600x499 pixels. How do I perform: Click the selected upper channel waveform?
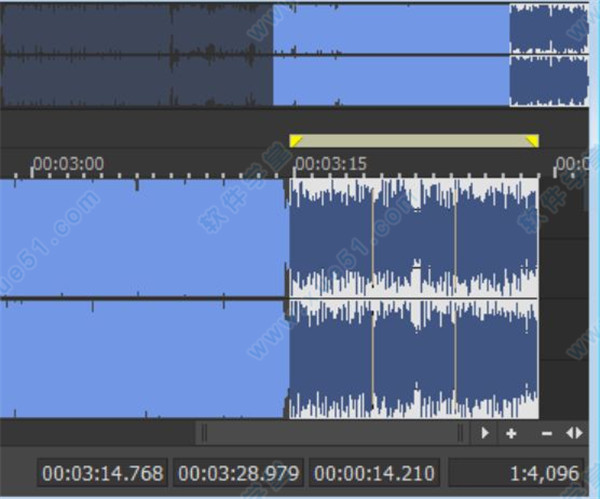pos(413,237)
